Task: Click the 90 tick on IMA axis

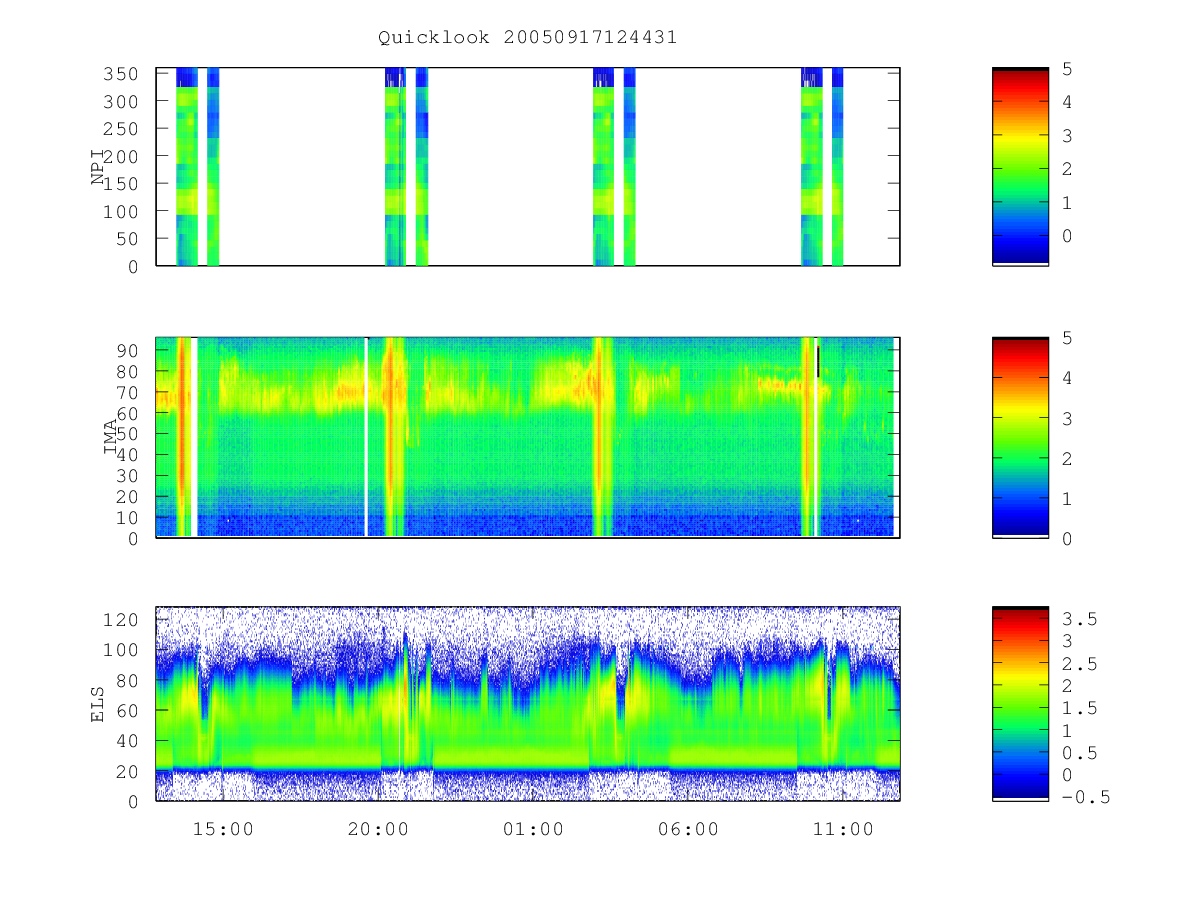Action: click(129, 350)
